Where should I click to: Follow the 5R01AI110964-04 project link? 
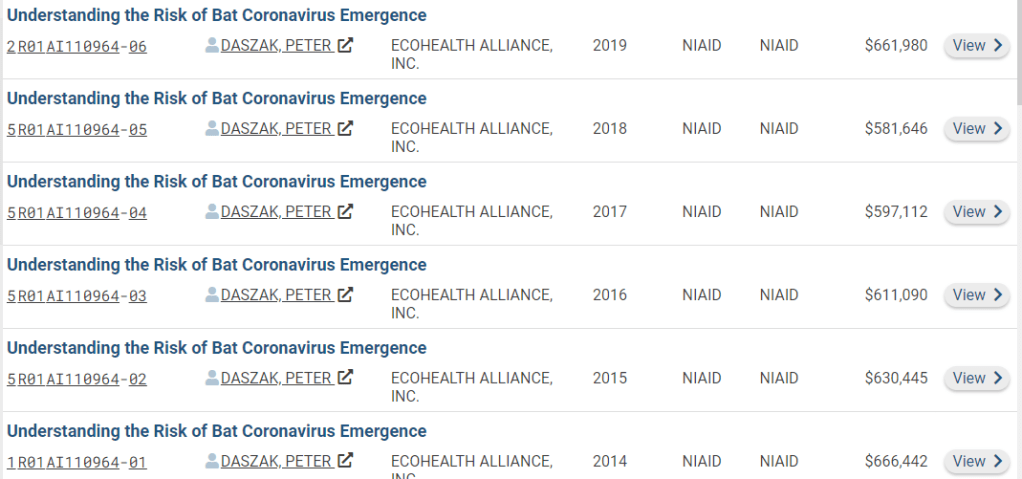[77, 212]
